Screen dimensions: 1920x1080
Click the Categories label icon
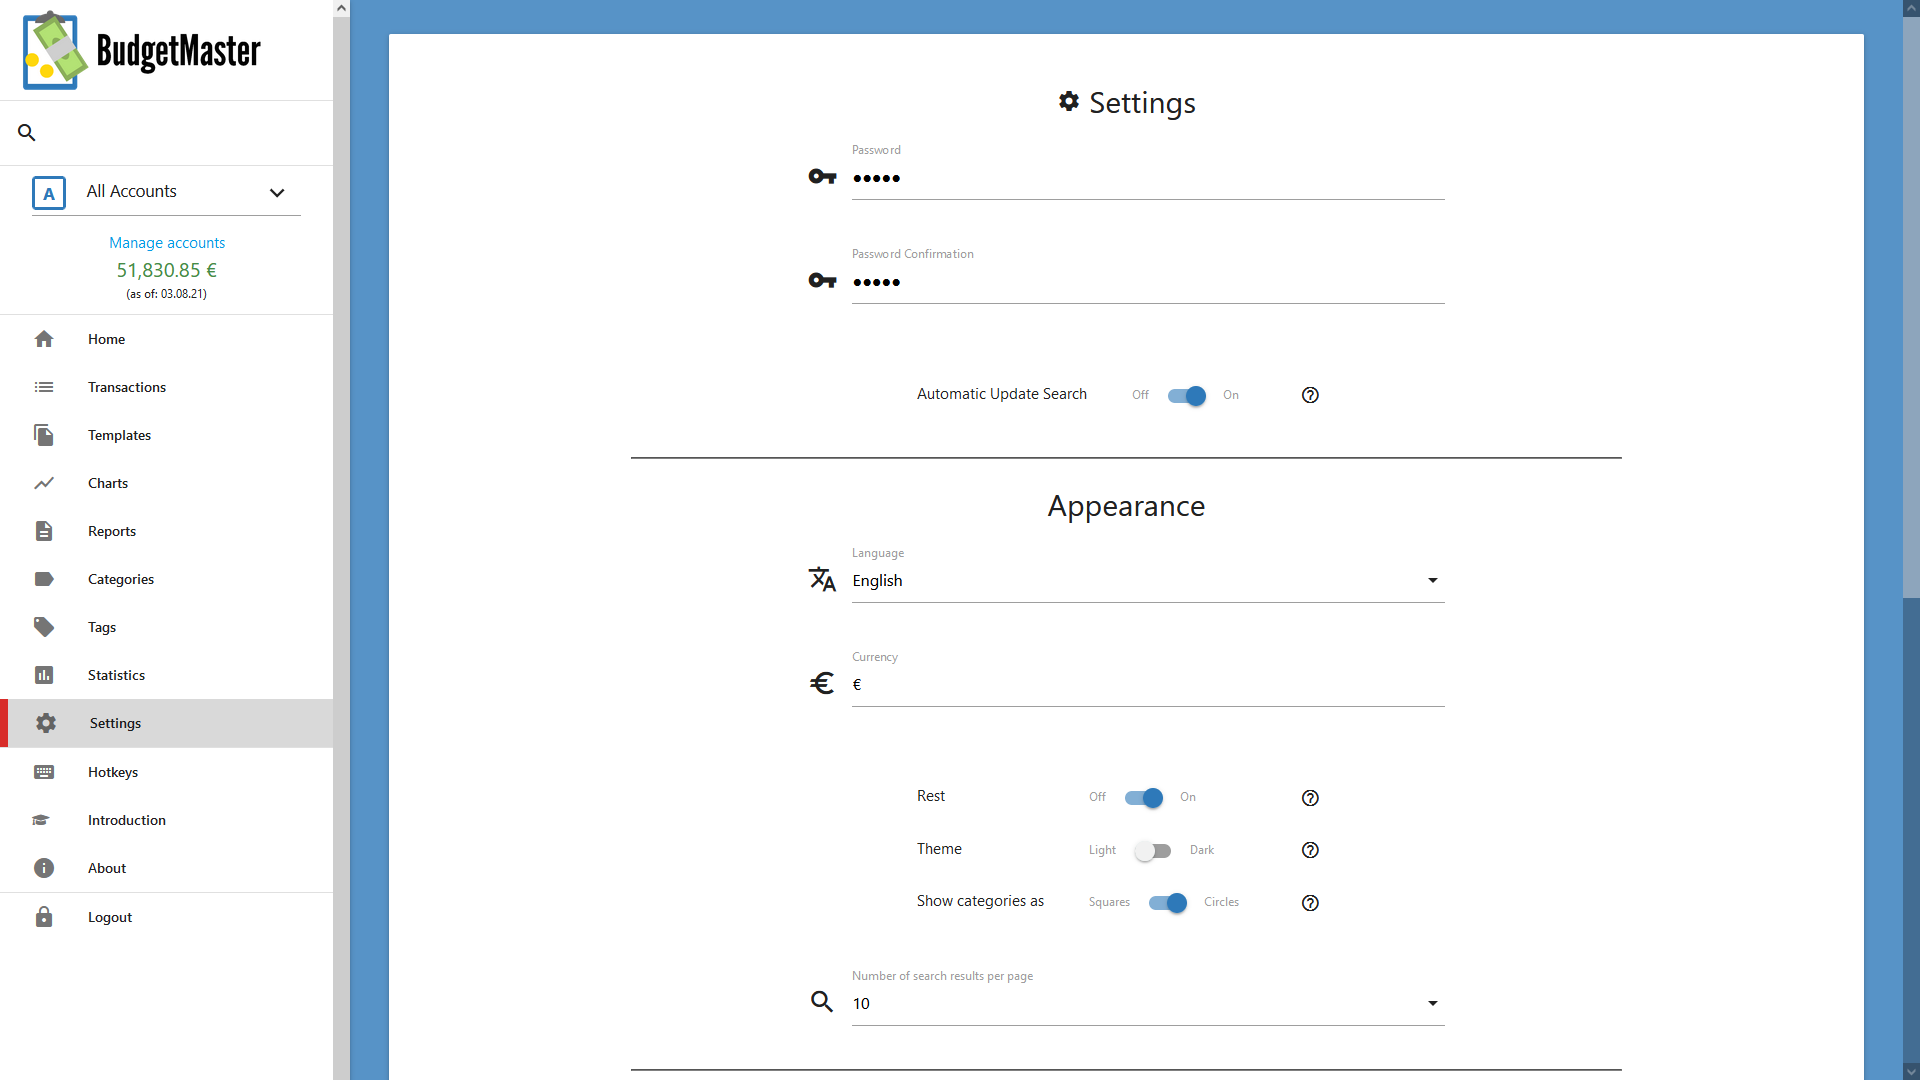coord(44,579)
